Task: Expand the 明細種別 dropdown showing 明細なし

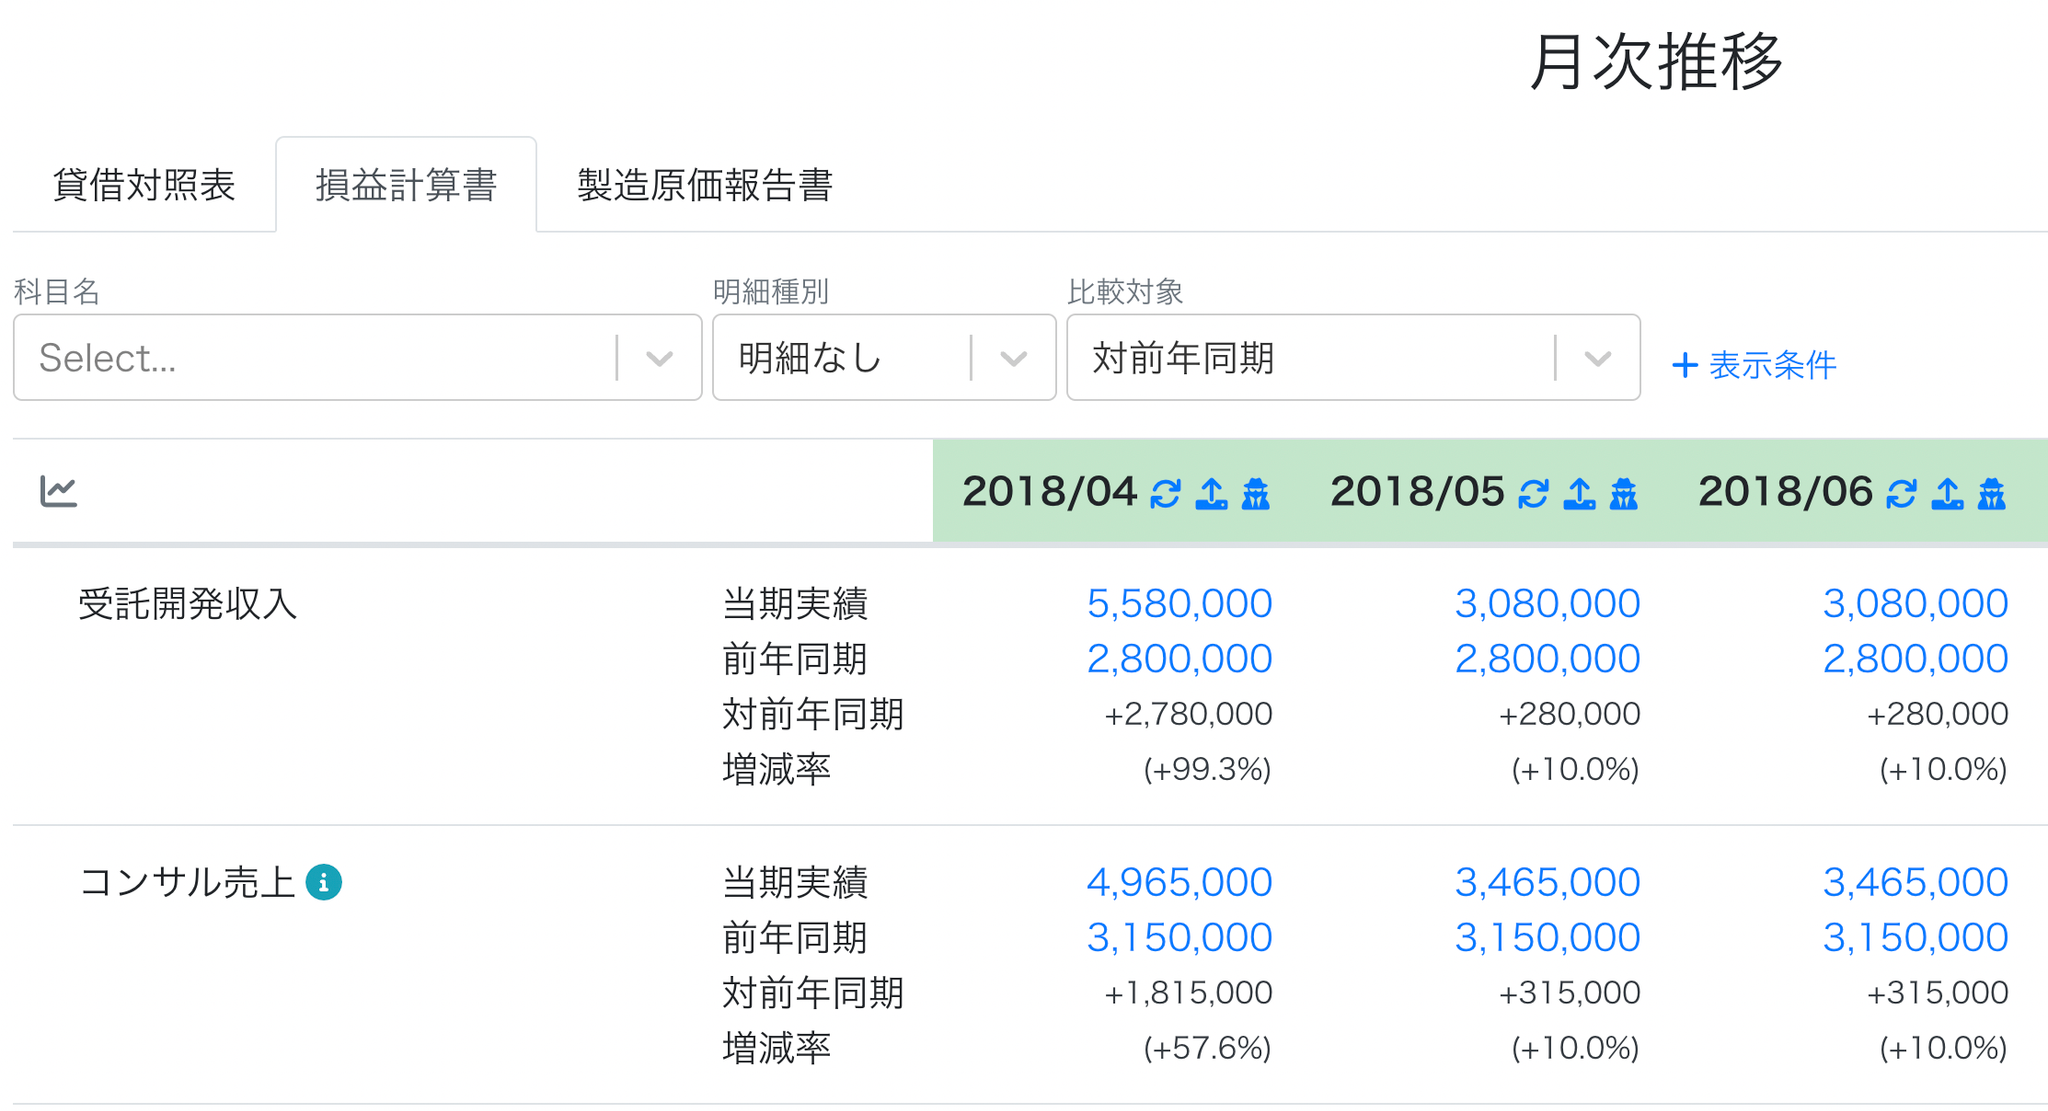Action: (884, 358)
